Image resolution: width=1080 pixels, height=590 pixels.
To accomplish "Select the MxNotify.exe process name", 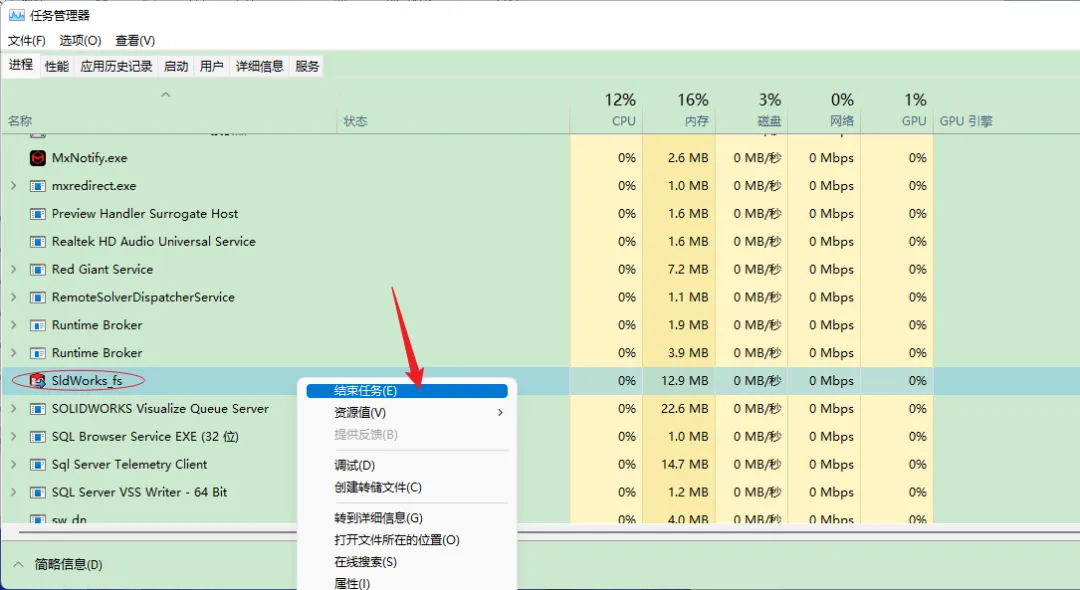I will [90, 158].
